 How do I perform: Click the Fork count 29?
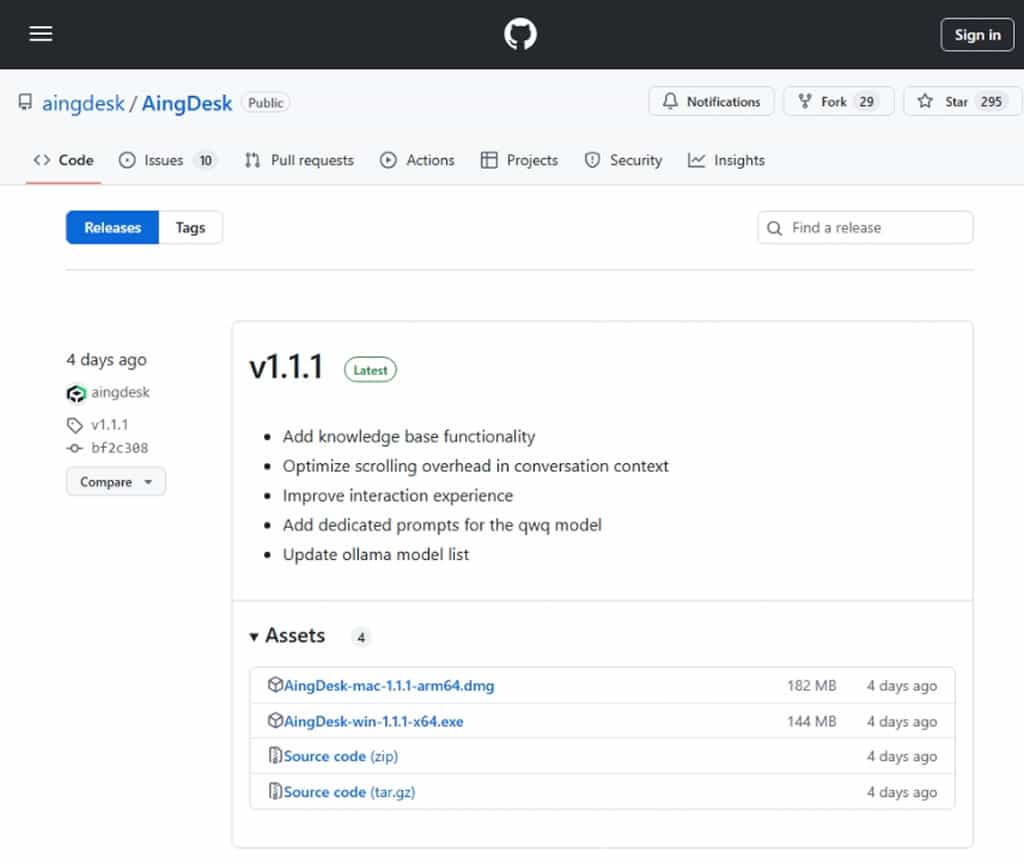click(x=866, y=102)
